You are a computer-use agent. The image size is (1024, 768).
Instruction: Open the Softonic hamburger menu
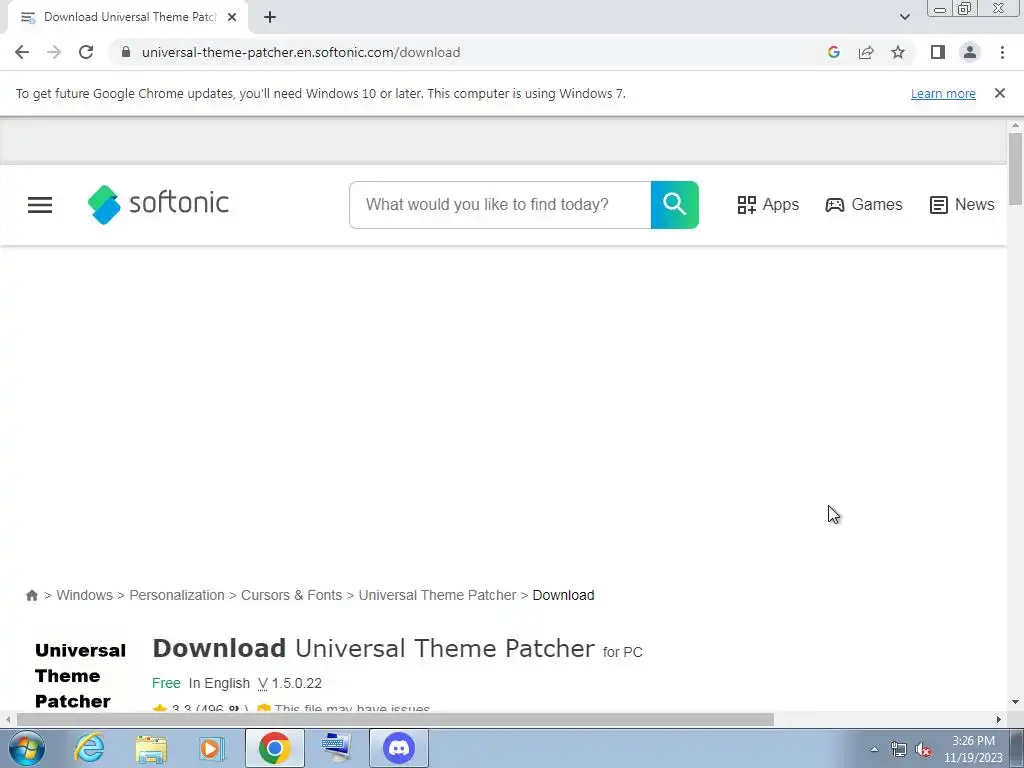tap(40, 205)
